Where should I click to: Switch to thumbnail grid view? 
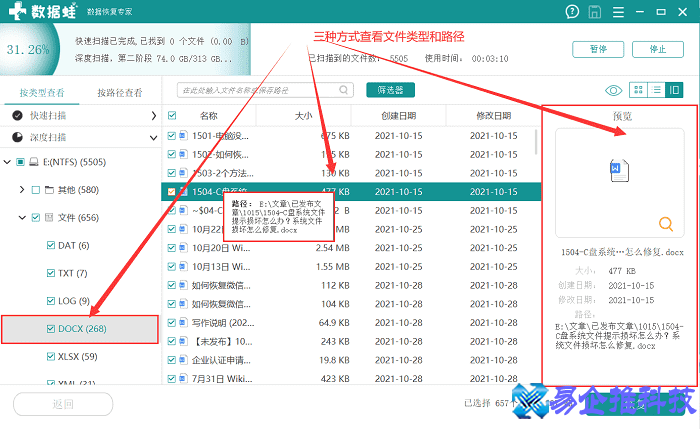click(638, 90)
